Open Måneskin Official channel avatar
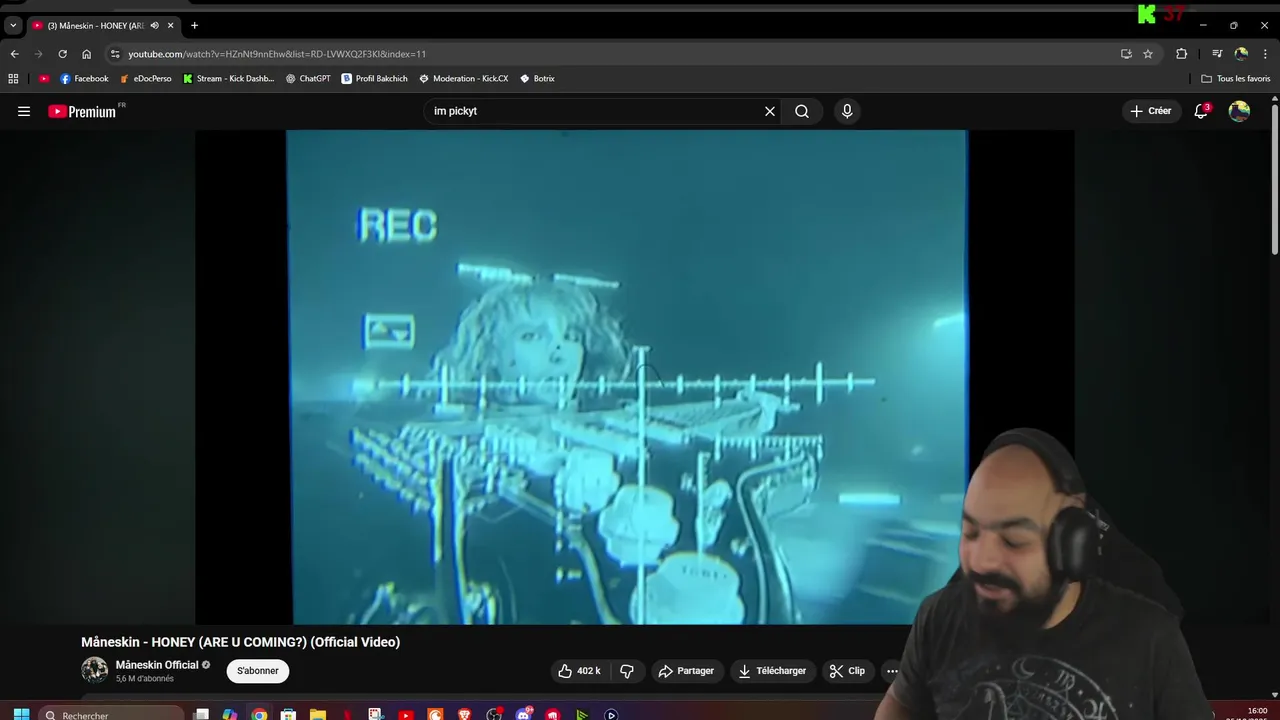This screenshot has height=720, width=1280. point(94,670)
